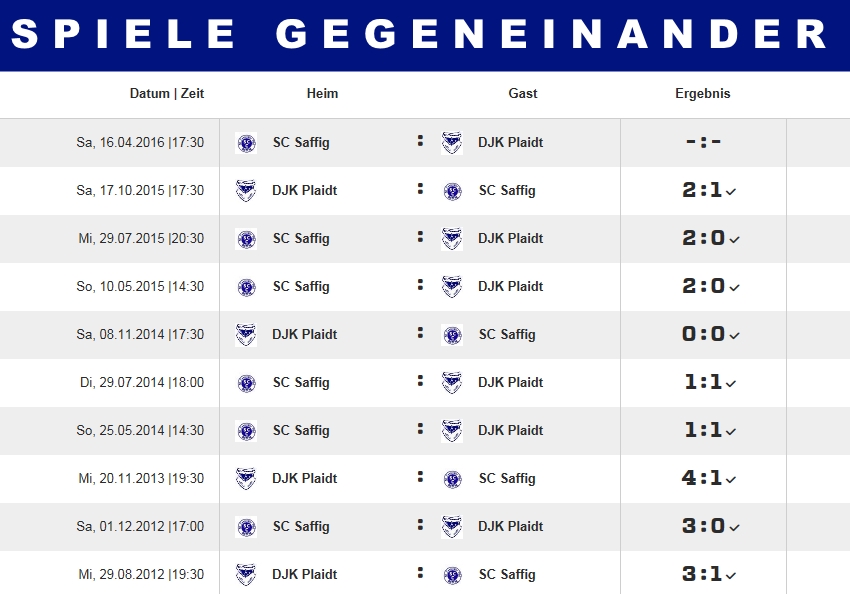Open the 3:0 result from 01.12.2012

coord(703,527)
